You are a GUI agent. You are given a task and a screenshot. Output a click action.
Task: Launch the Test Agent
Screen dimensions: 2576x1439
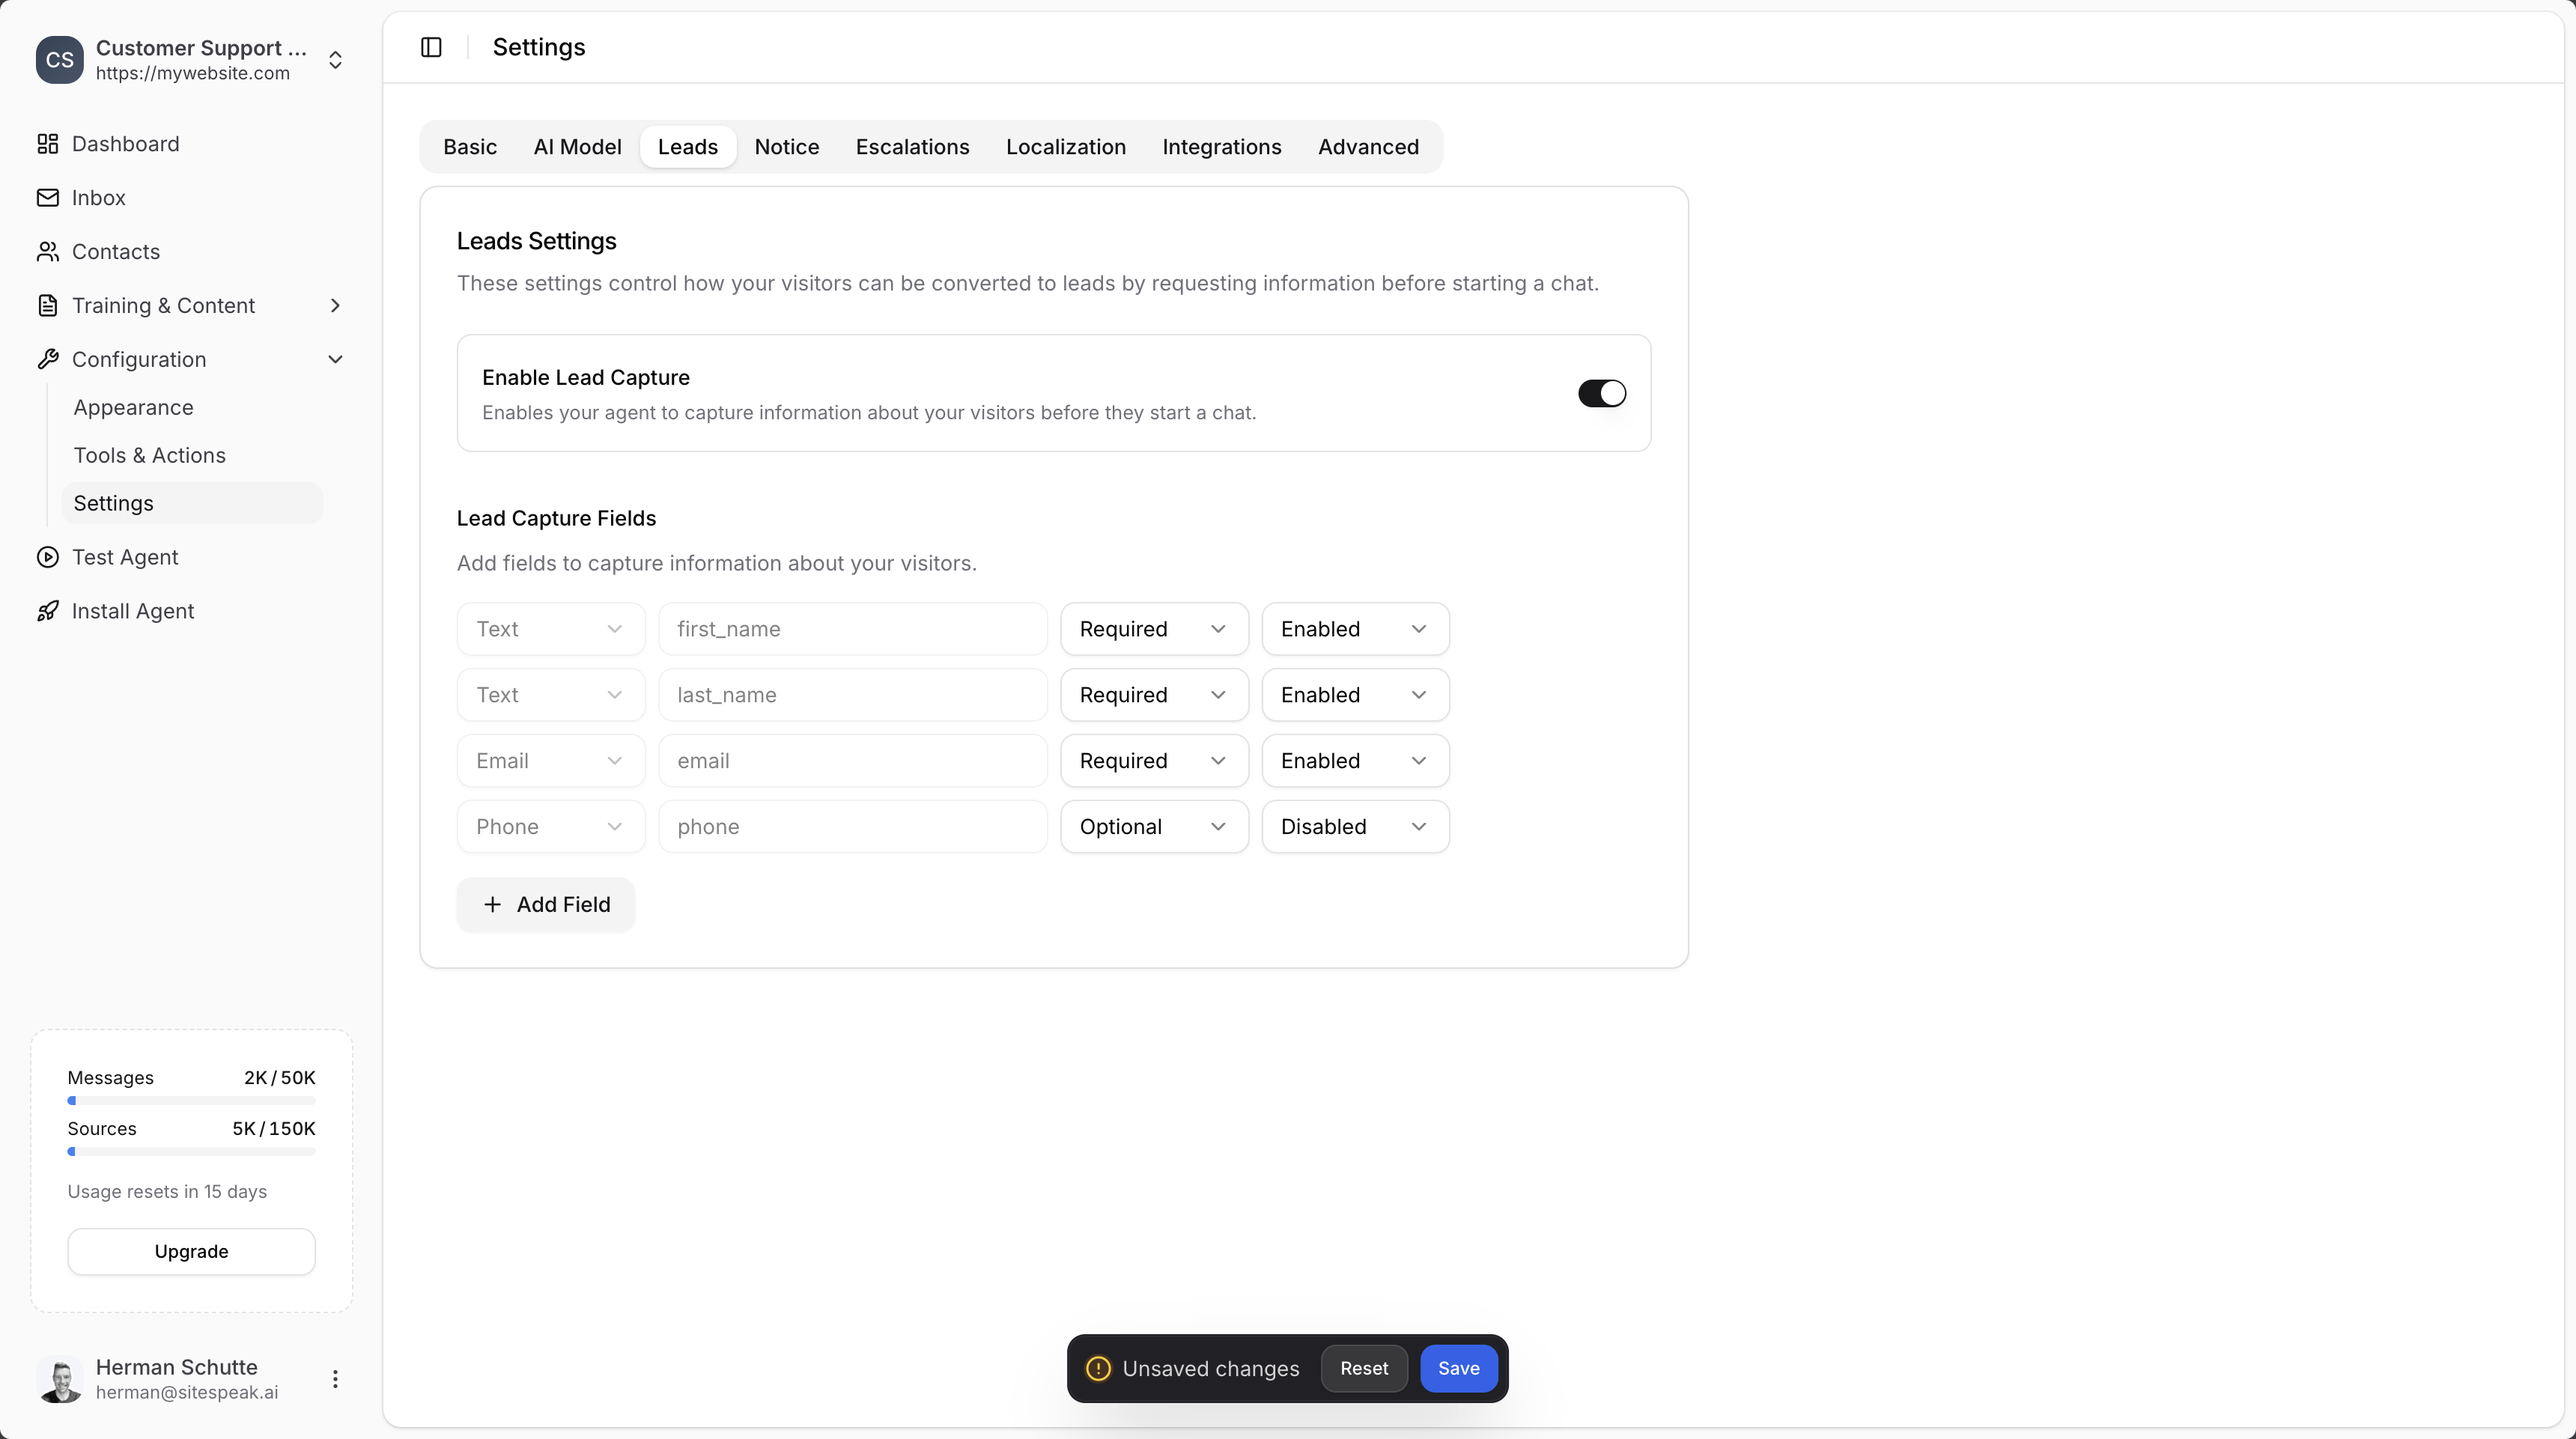click(x=124, y=557)
